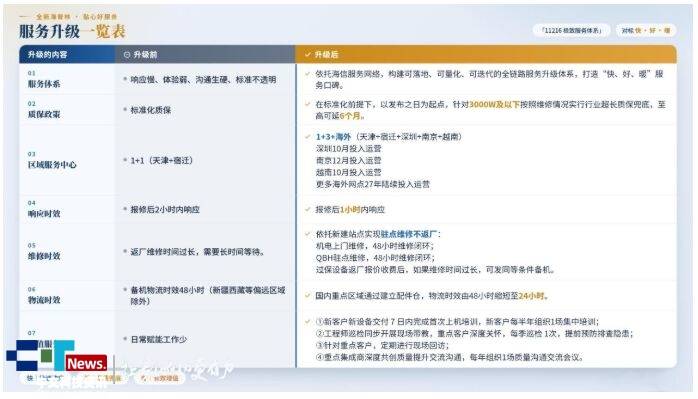Image resolution: width=698 pixels, height=399 pixels.
Task: Click the checkmark icon before 依托新建站点实现
Action: coord(308,233)
